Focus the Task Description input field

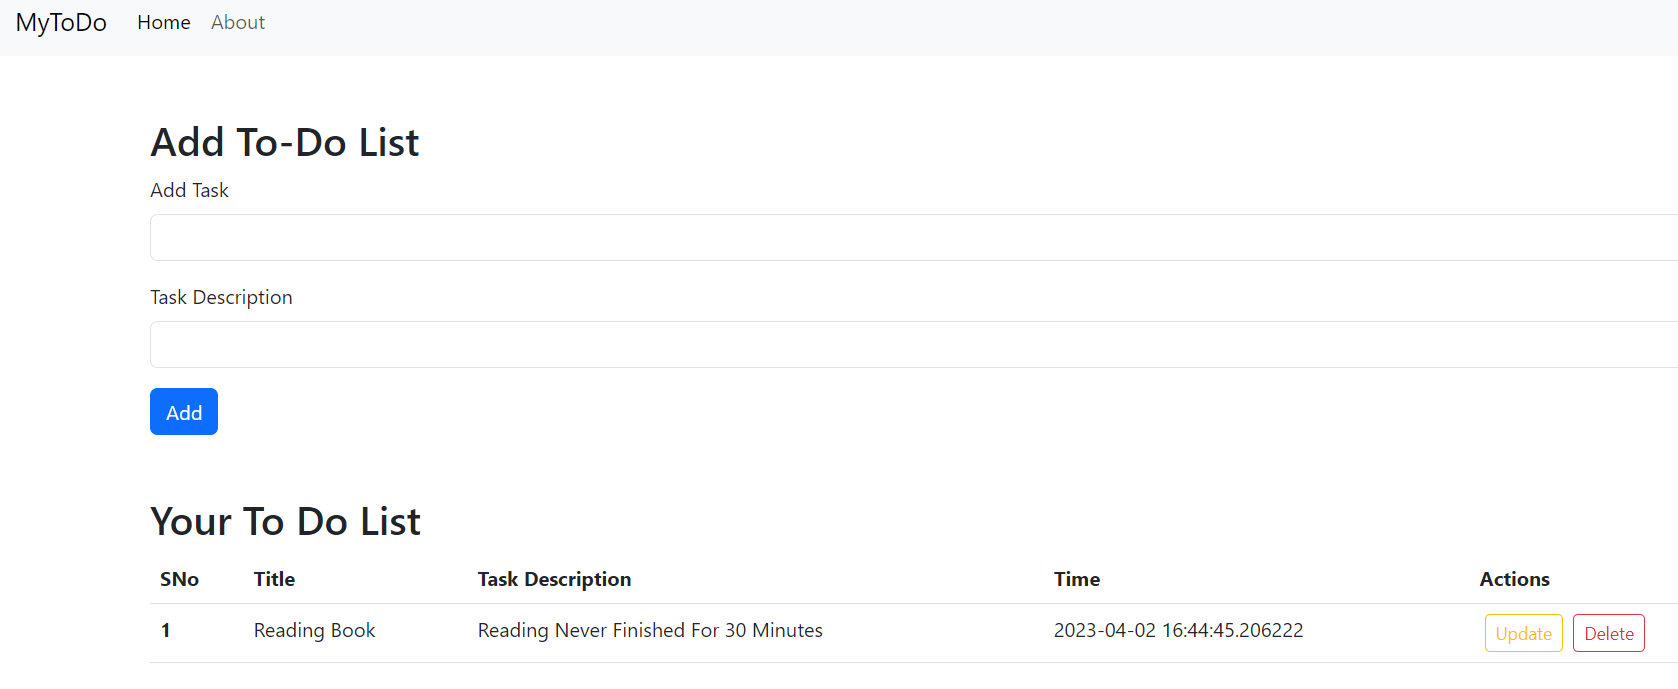click(x=914, y=344)
